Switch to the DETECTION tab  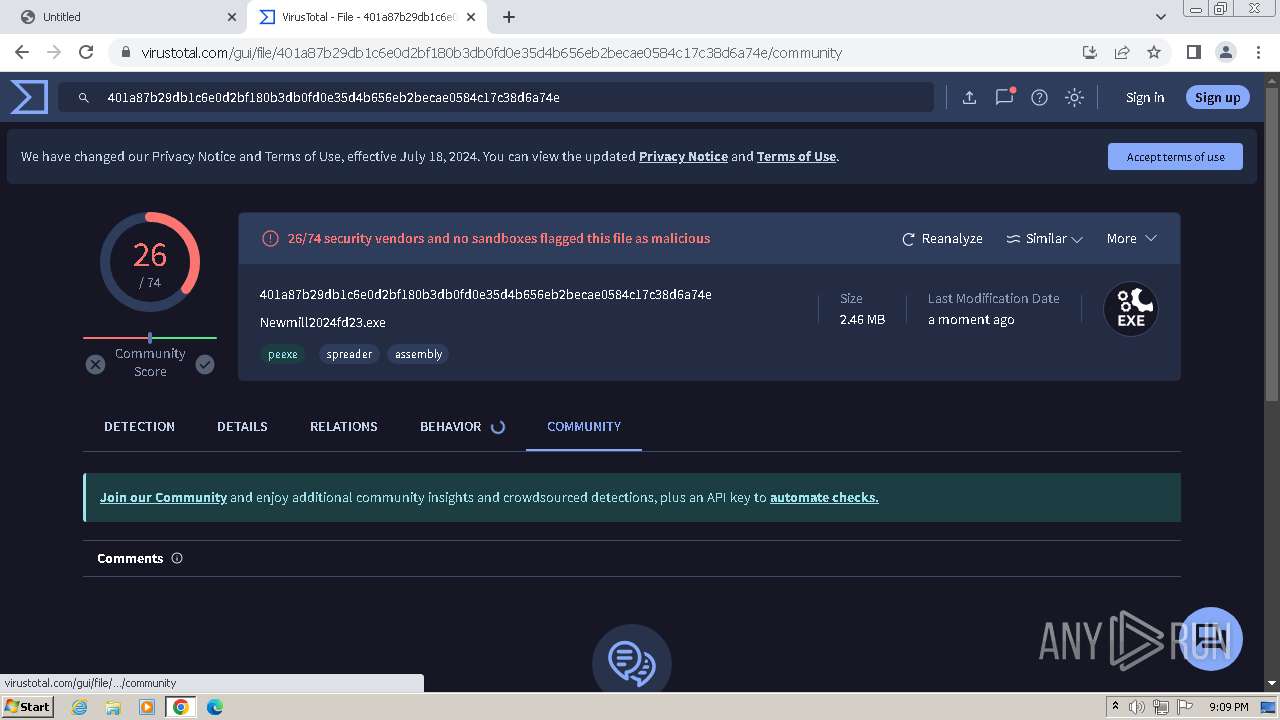coord(139,426)
